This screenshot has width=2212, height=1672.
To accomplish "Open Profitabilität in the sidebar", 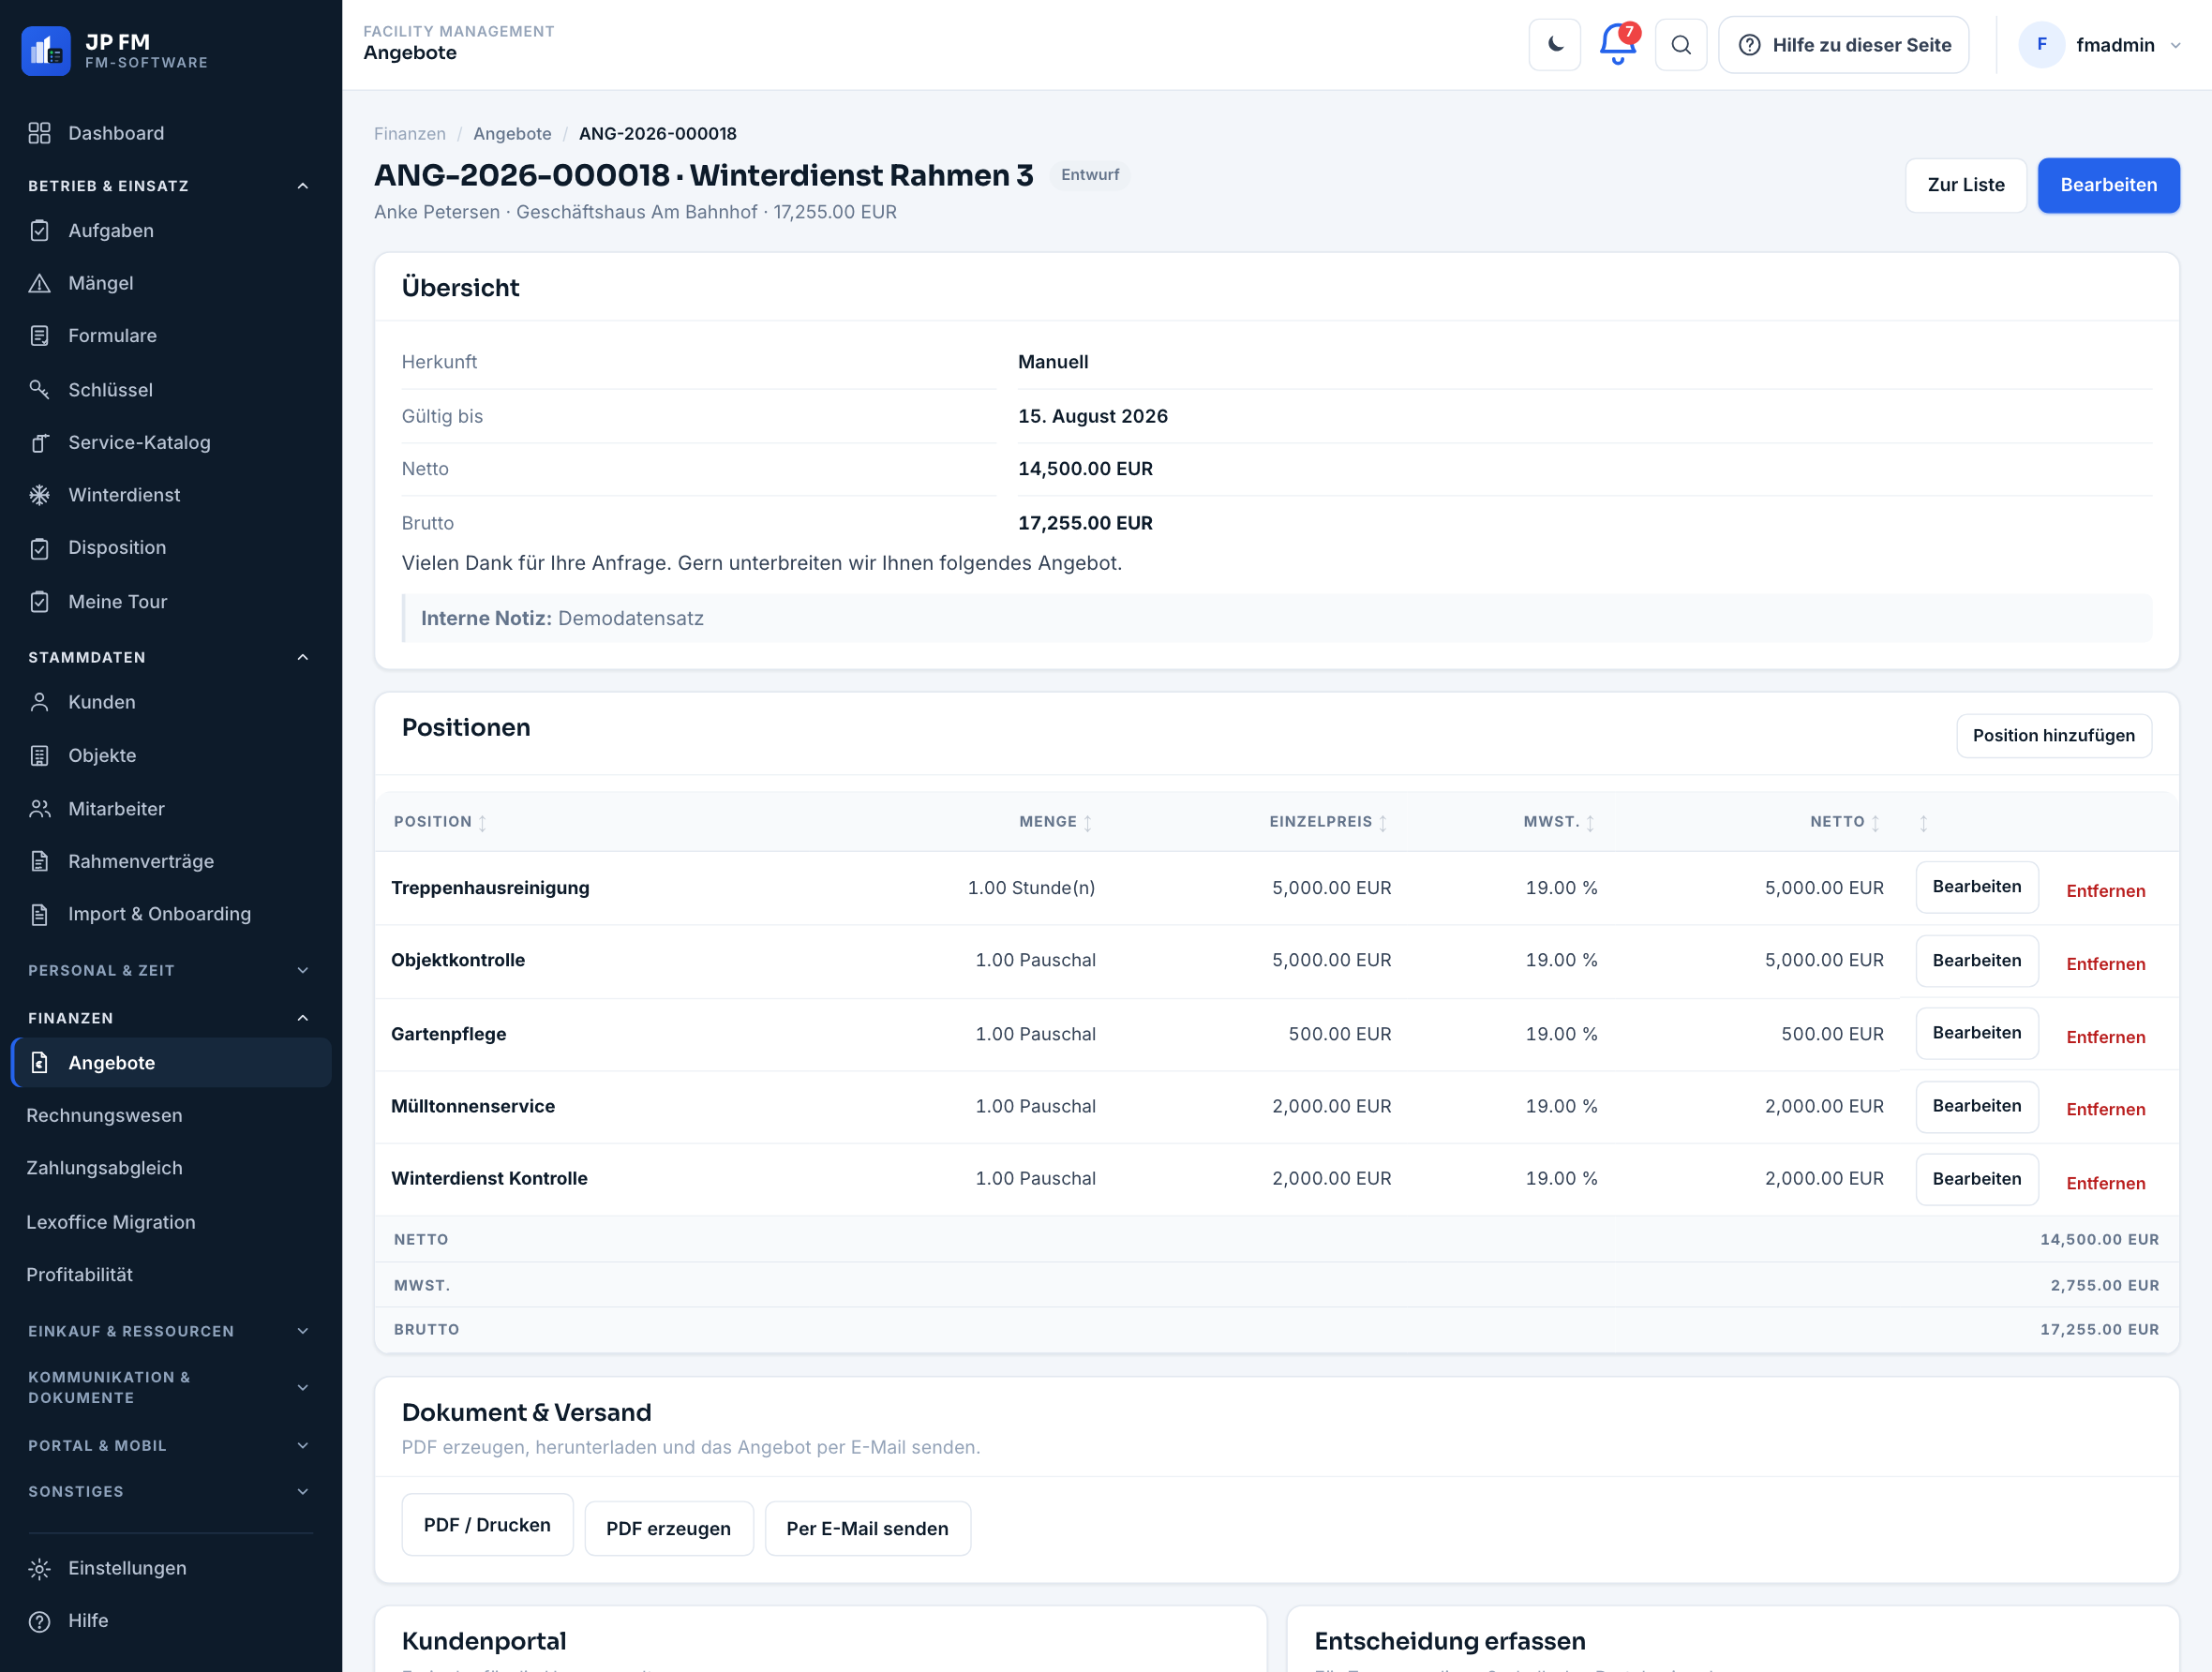I will click(79, 1275).
